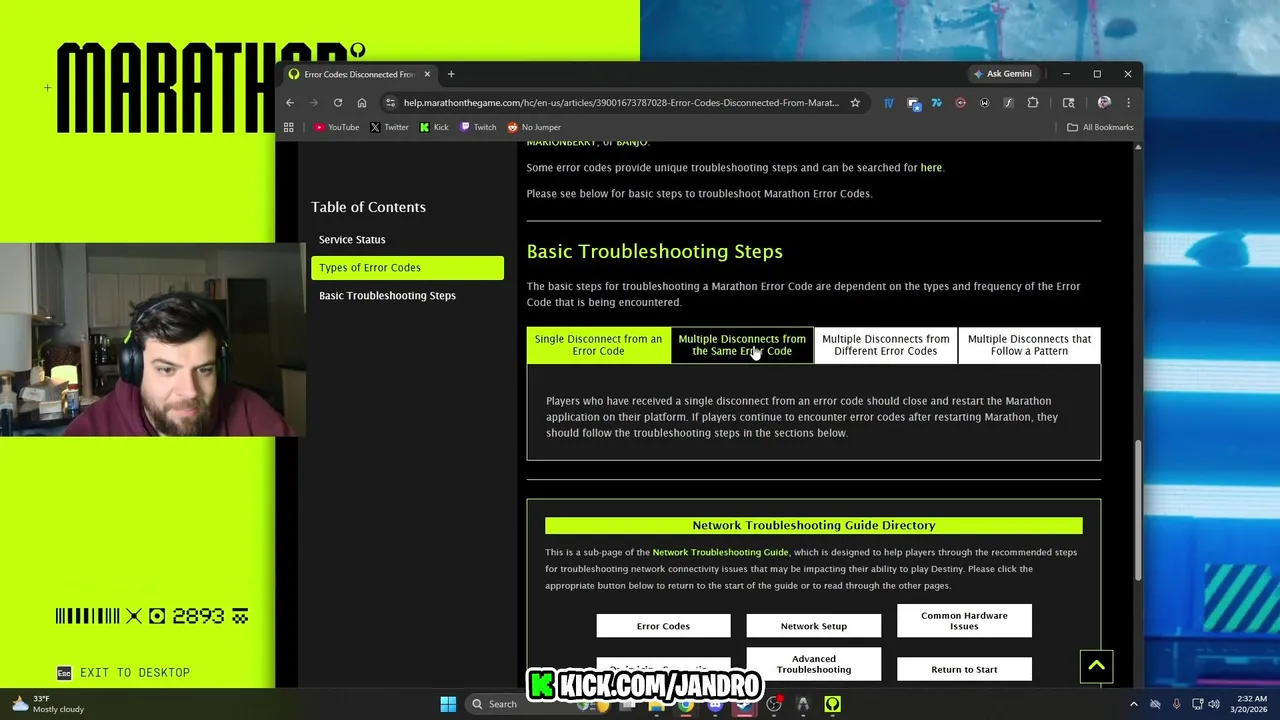Open the 7TV extension icon
The height and width of the screenshot is (720, 1280).
pyautogui.click(x=936, y=102)
